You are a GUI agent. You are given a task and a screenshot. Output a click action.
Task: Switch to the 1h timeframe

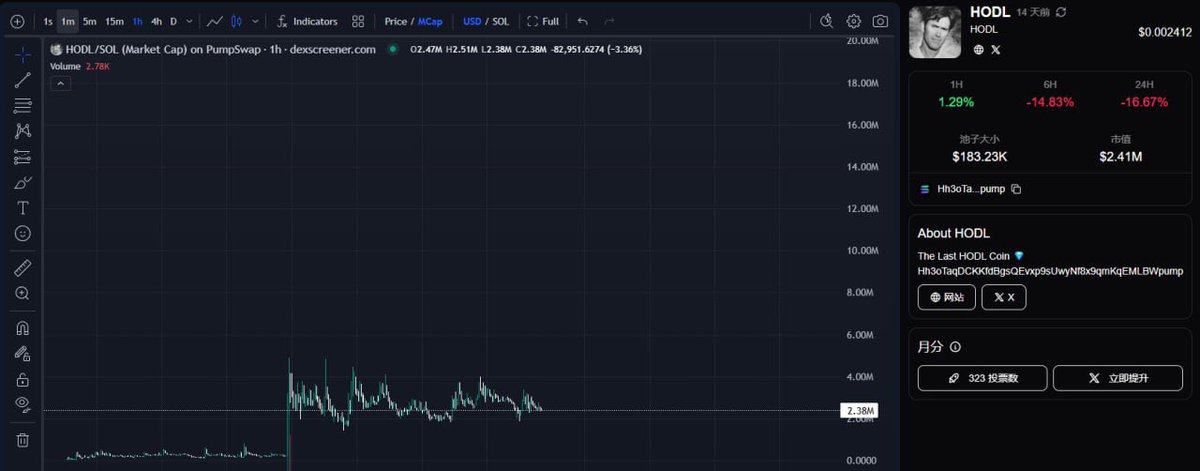pyautogui.click(x=137, y=21)
